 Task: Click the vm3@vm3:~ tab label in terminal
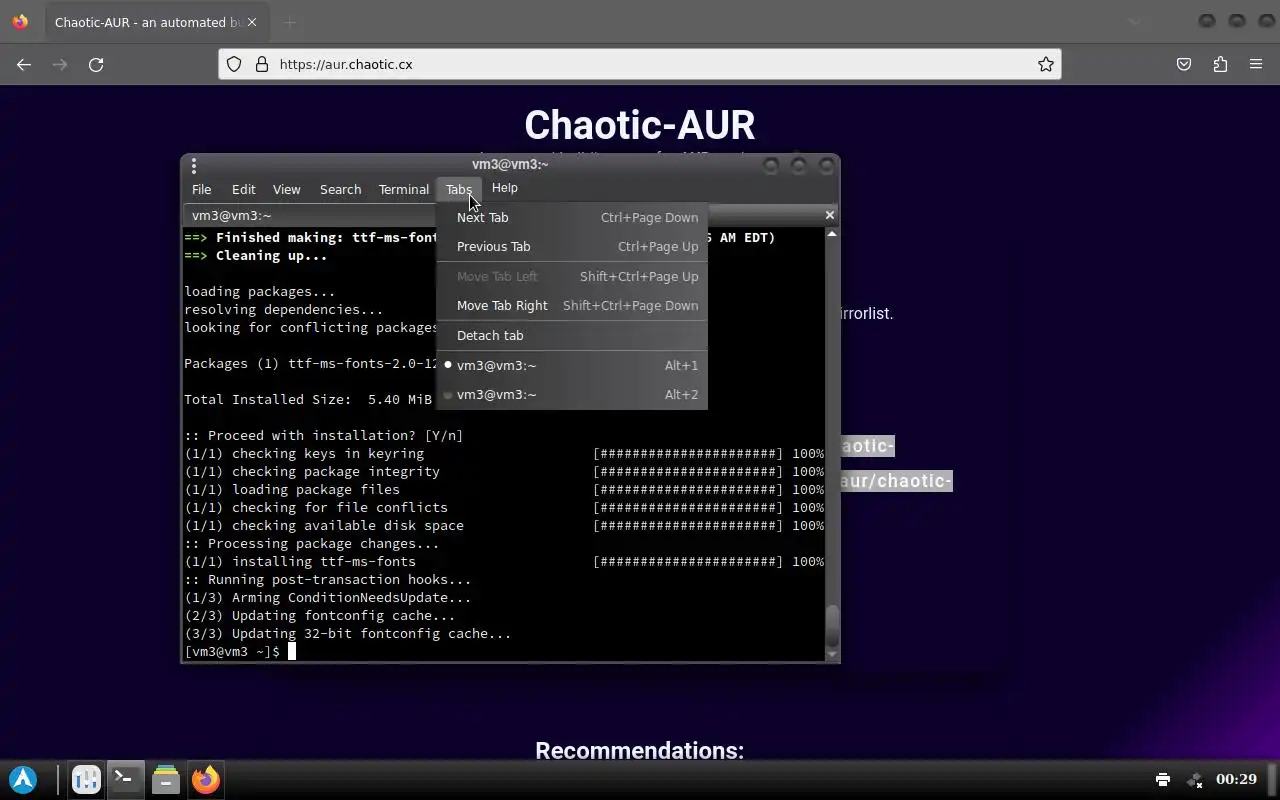point(232,215)
